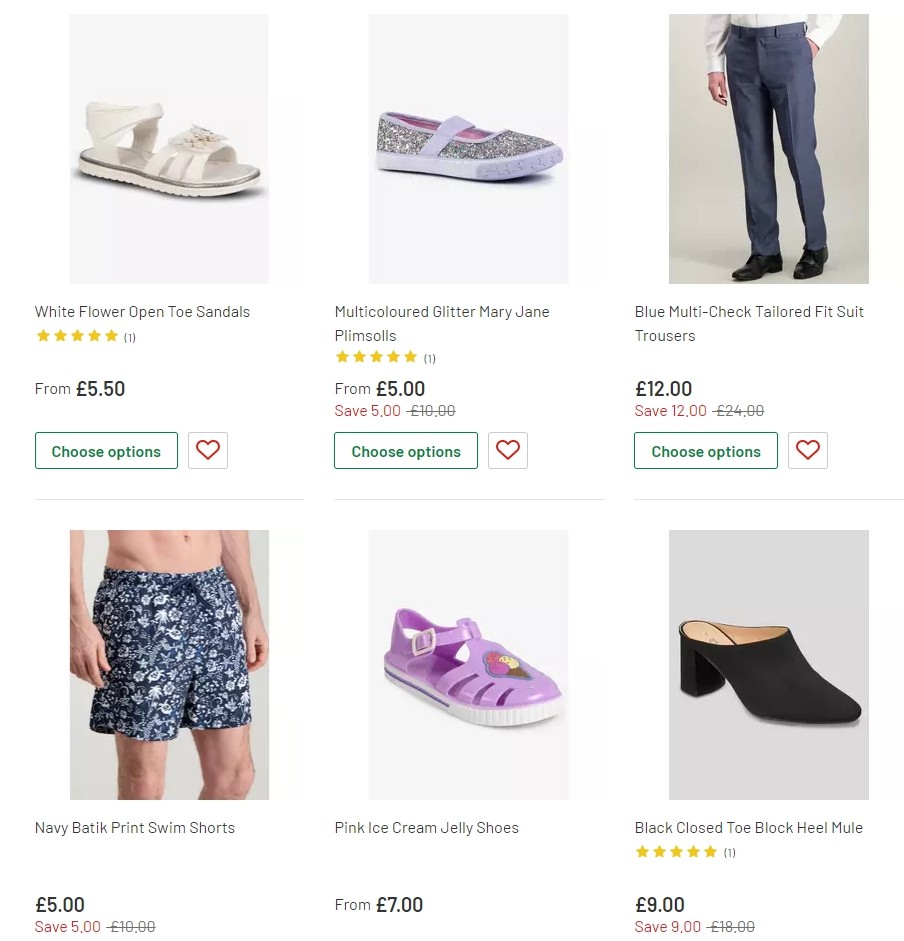
Task: Click the heart icon for Glitter Mary Jane Plimsolls
Action: [508, 450]
